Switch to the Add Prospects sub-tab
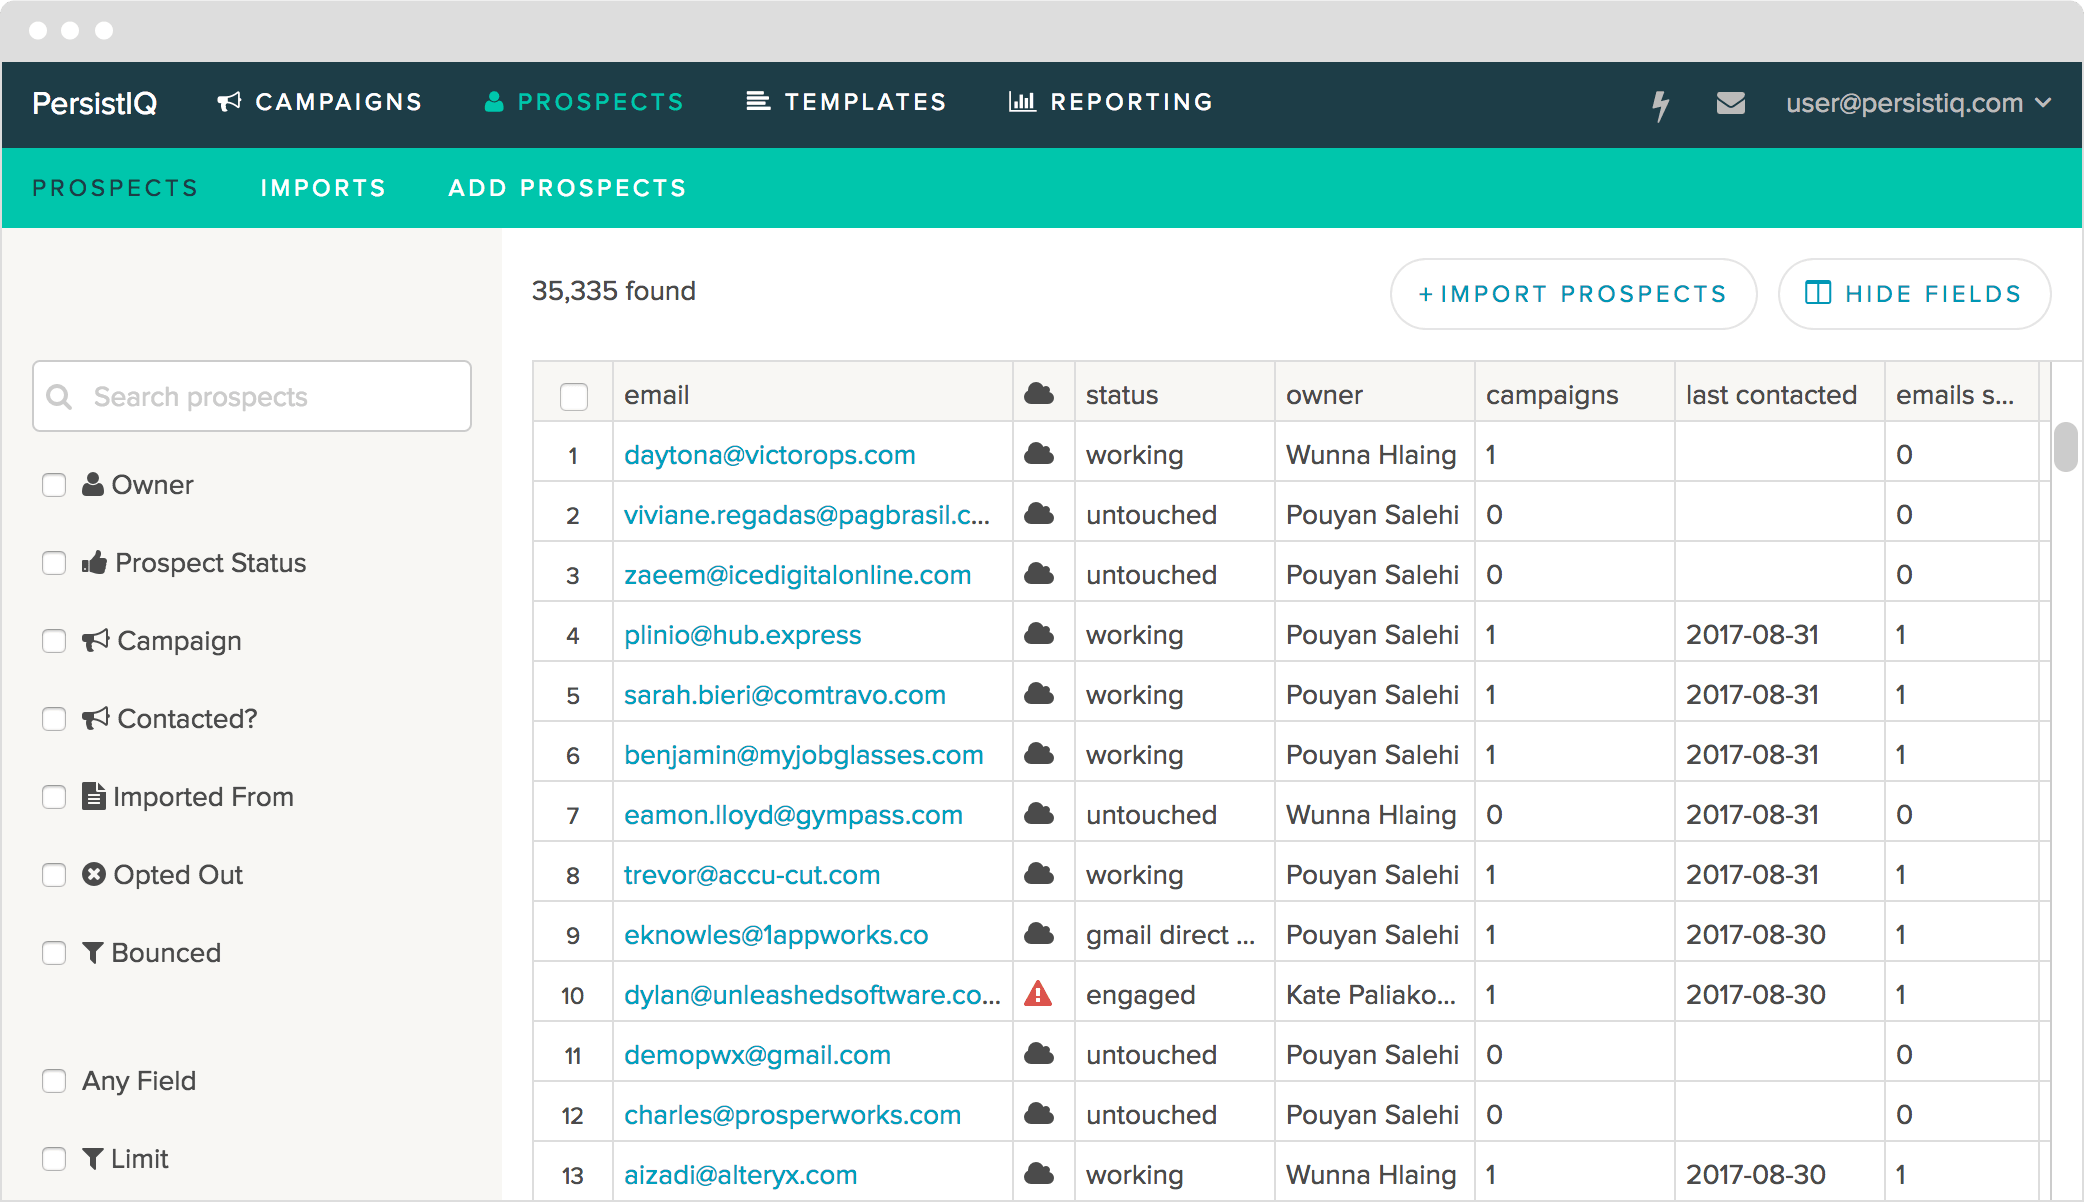 pos(568,188)
